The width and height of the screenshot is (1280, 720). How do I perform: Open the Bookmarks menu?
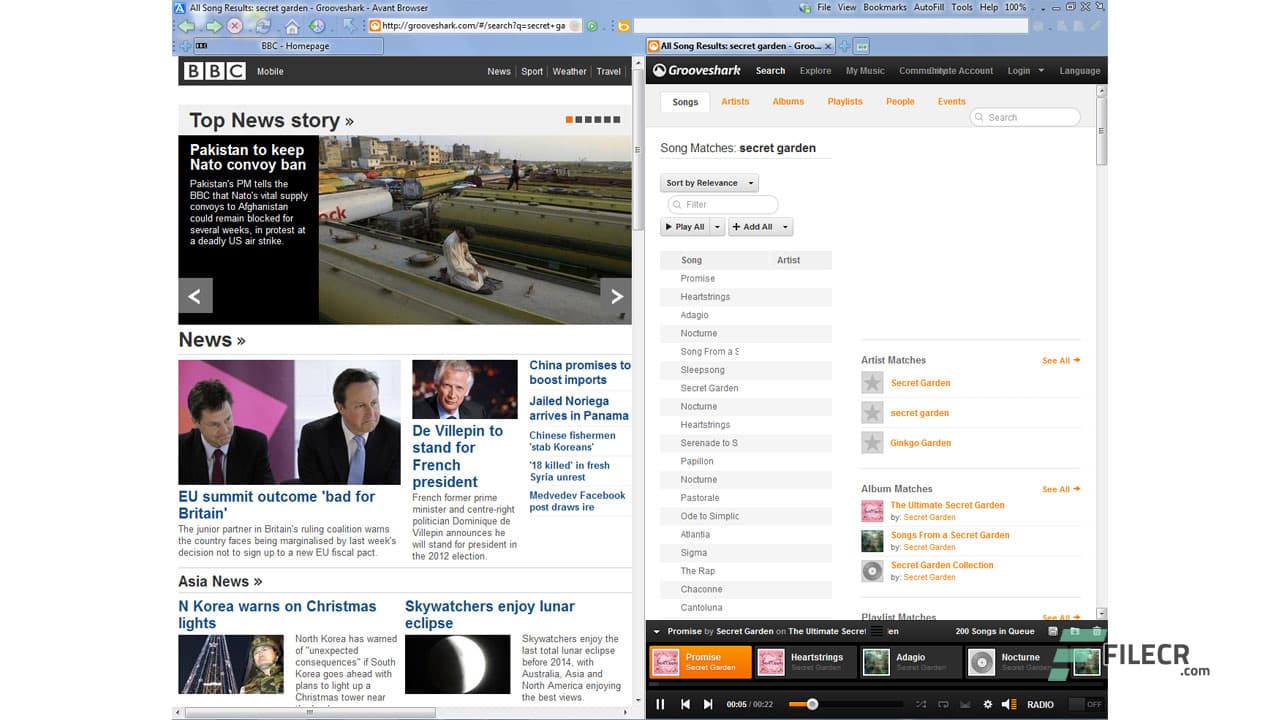tap(884, 7)
